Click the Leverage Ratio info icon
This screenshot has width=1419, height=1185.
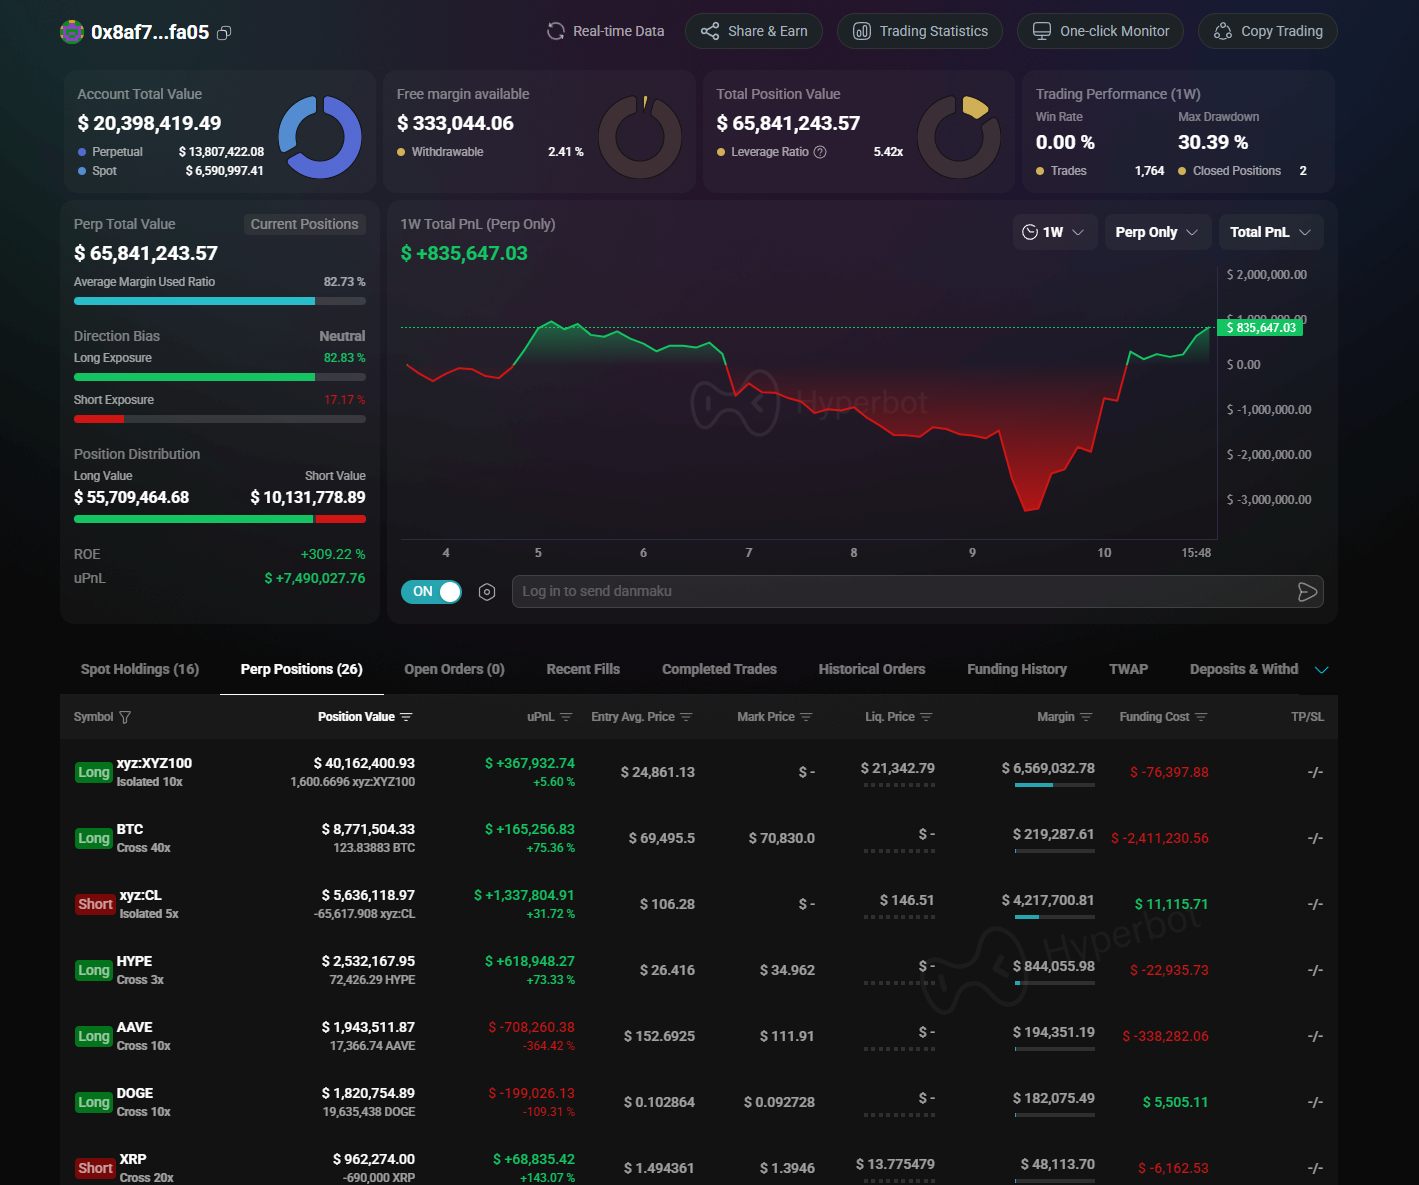coord(820,152)
